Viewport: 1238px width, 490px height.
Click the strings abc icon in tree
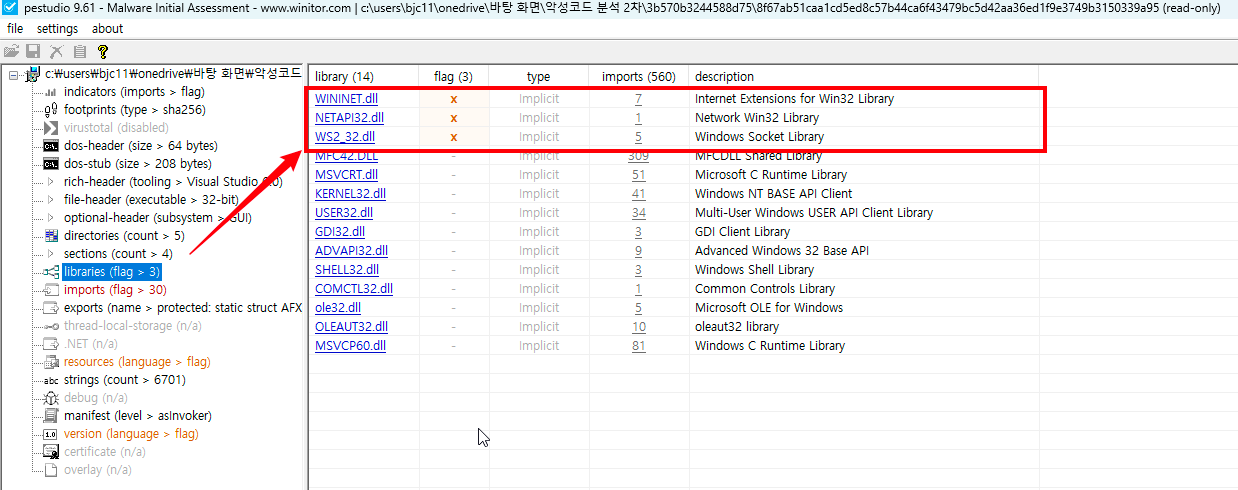pos(51,380)
